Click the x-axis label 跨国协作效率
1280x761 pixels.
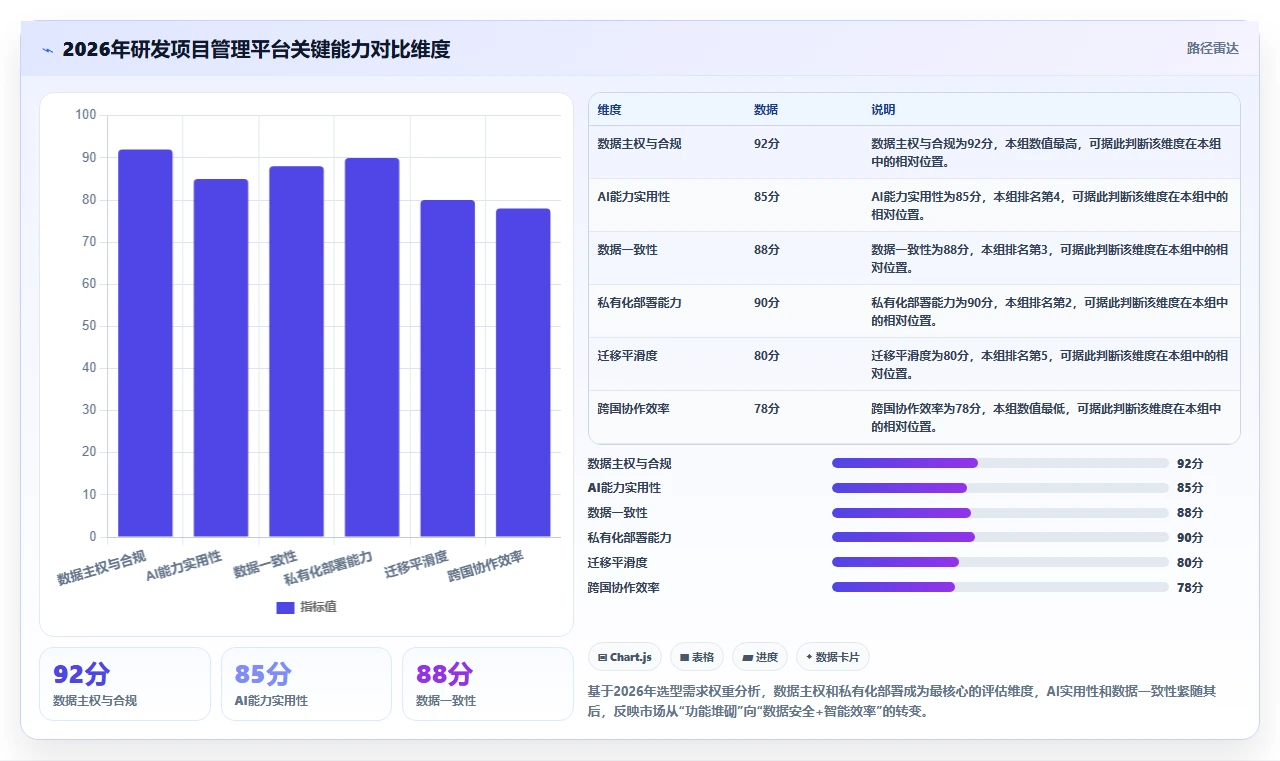pos(485,566)
